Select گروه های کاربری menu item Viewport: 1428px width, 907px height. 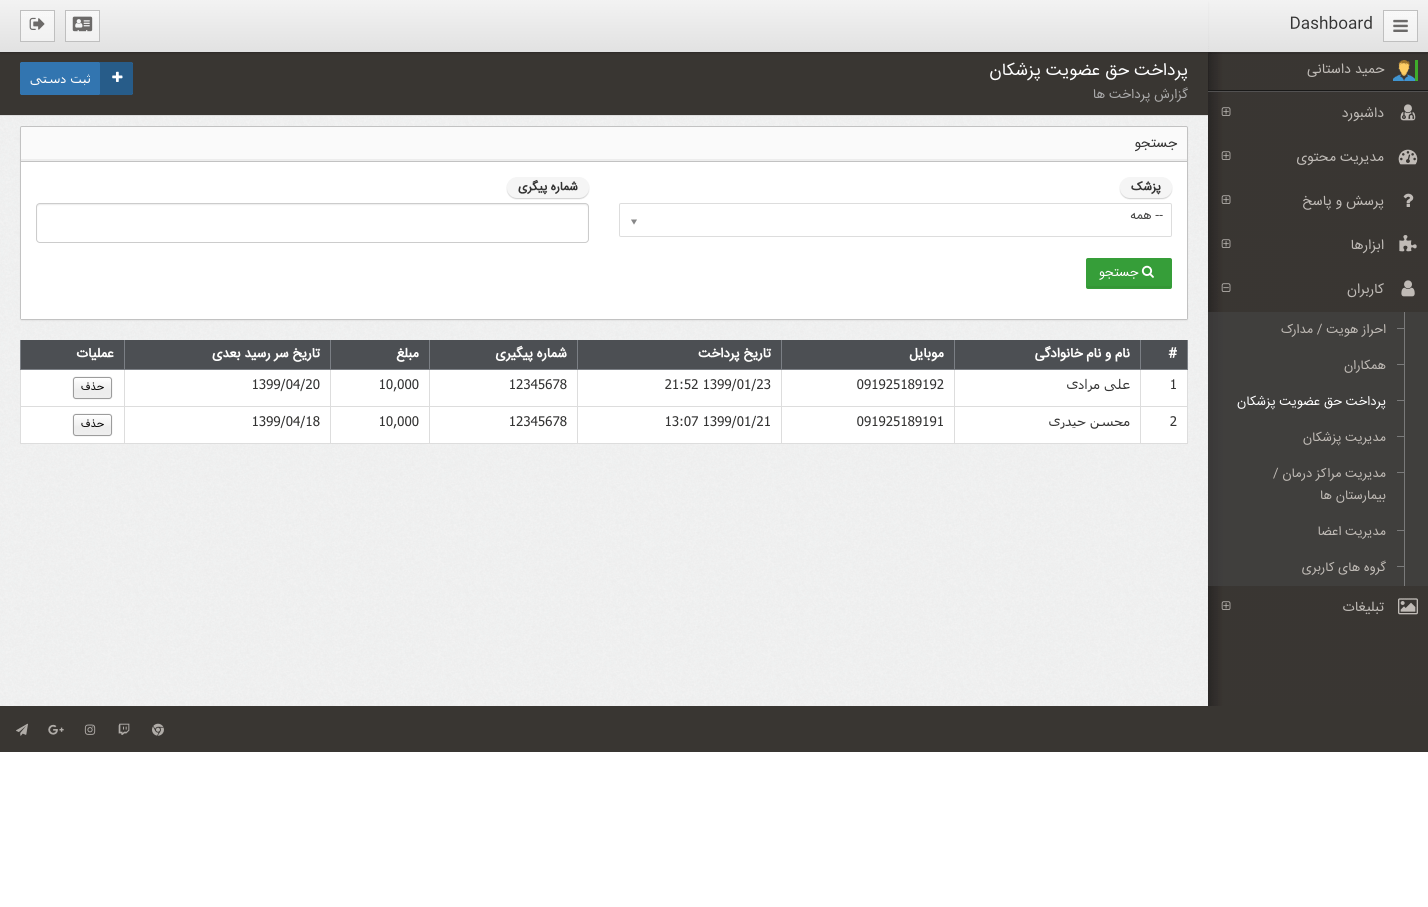point(1342,568)
